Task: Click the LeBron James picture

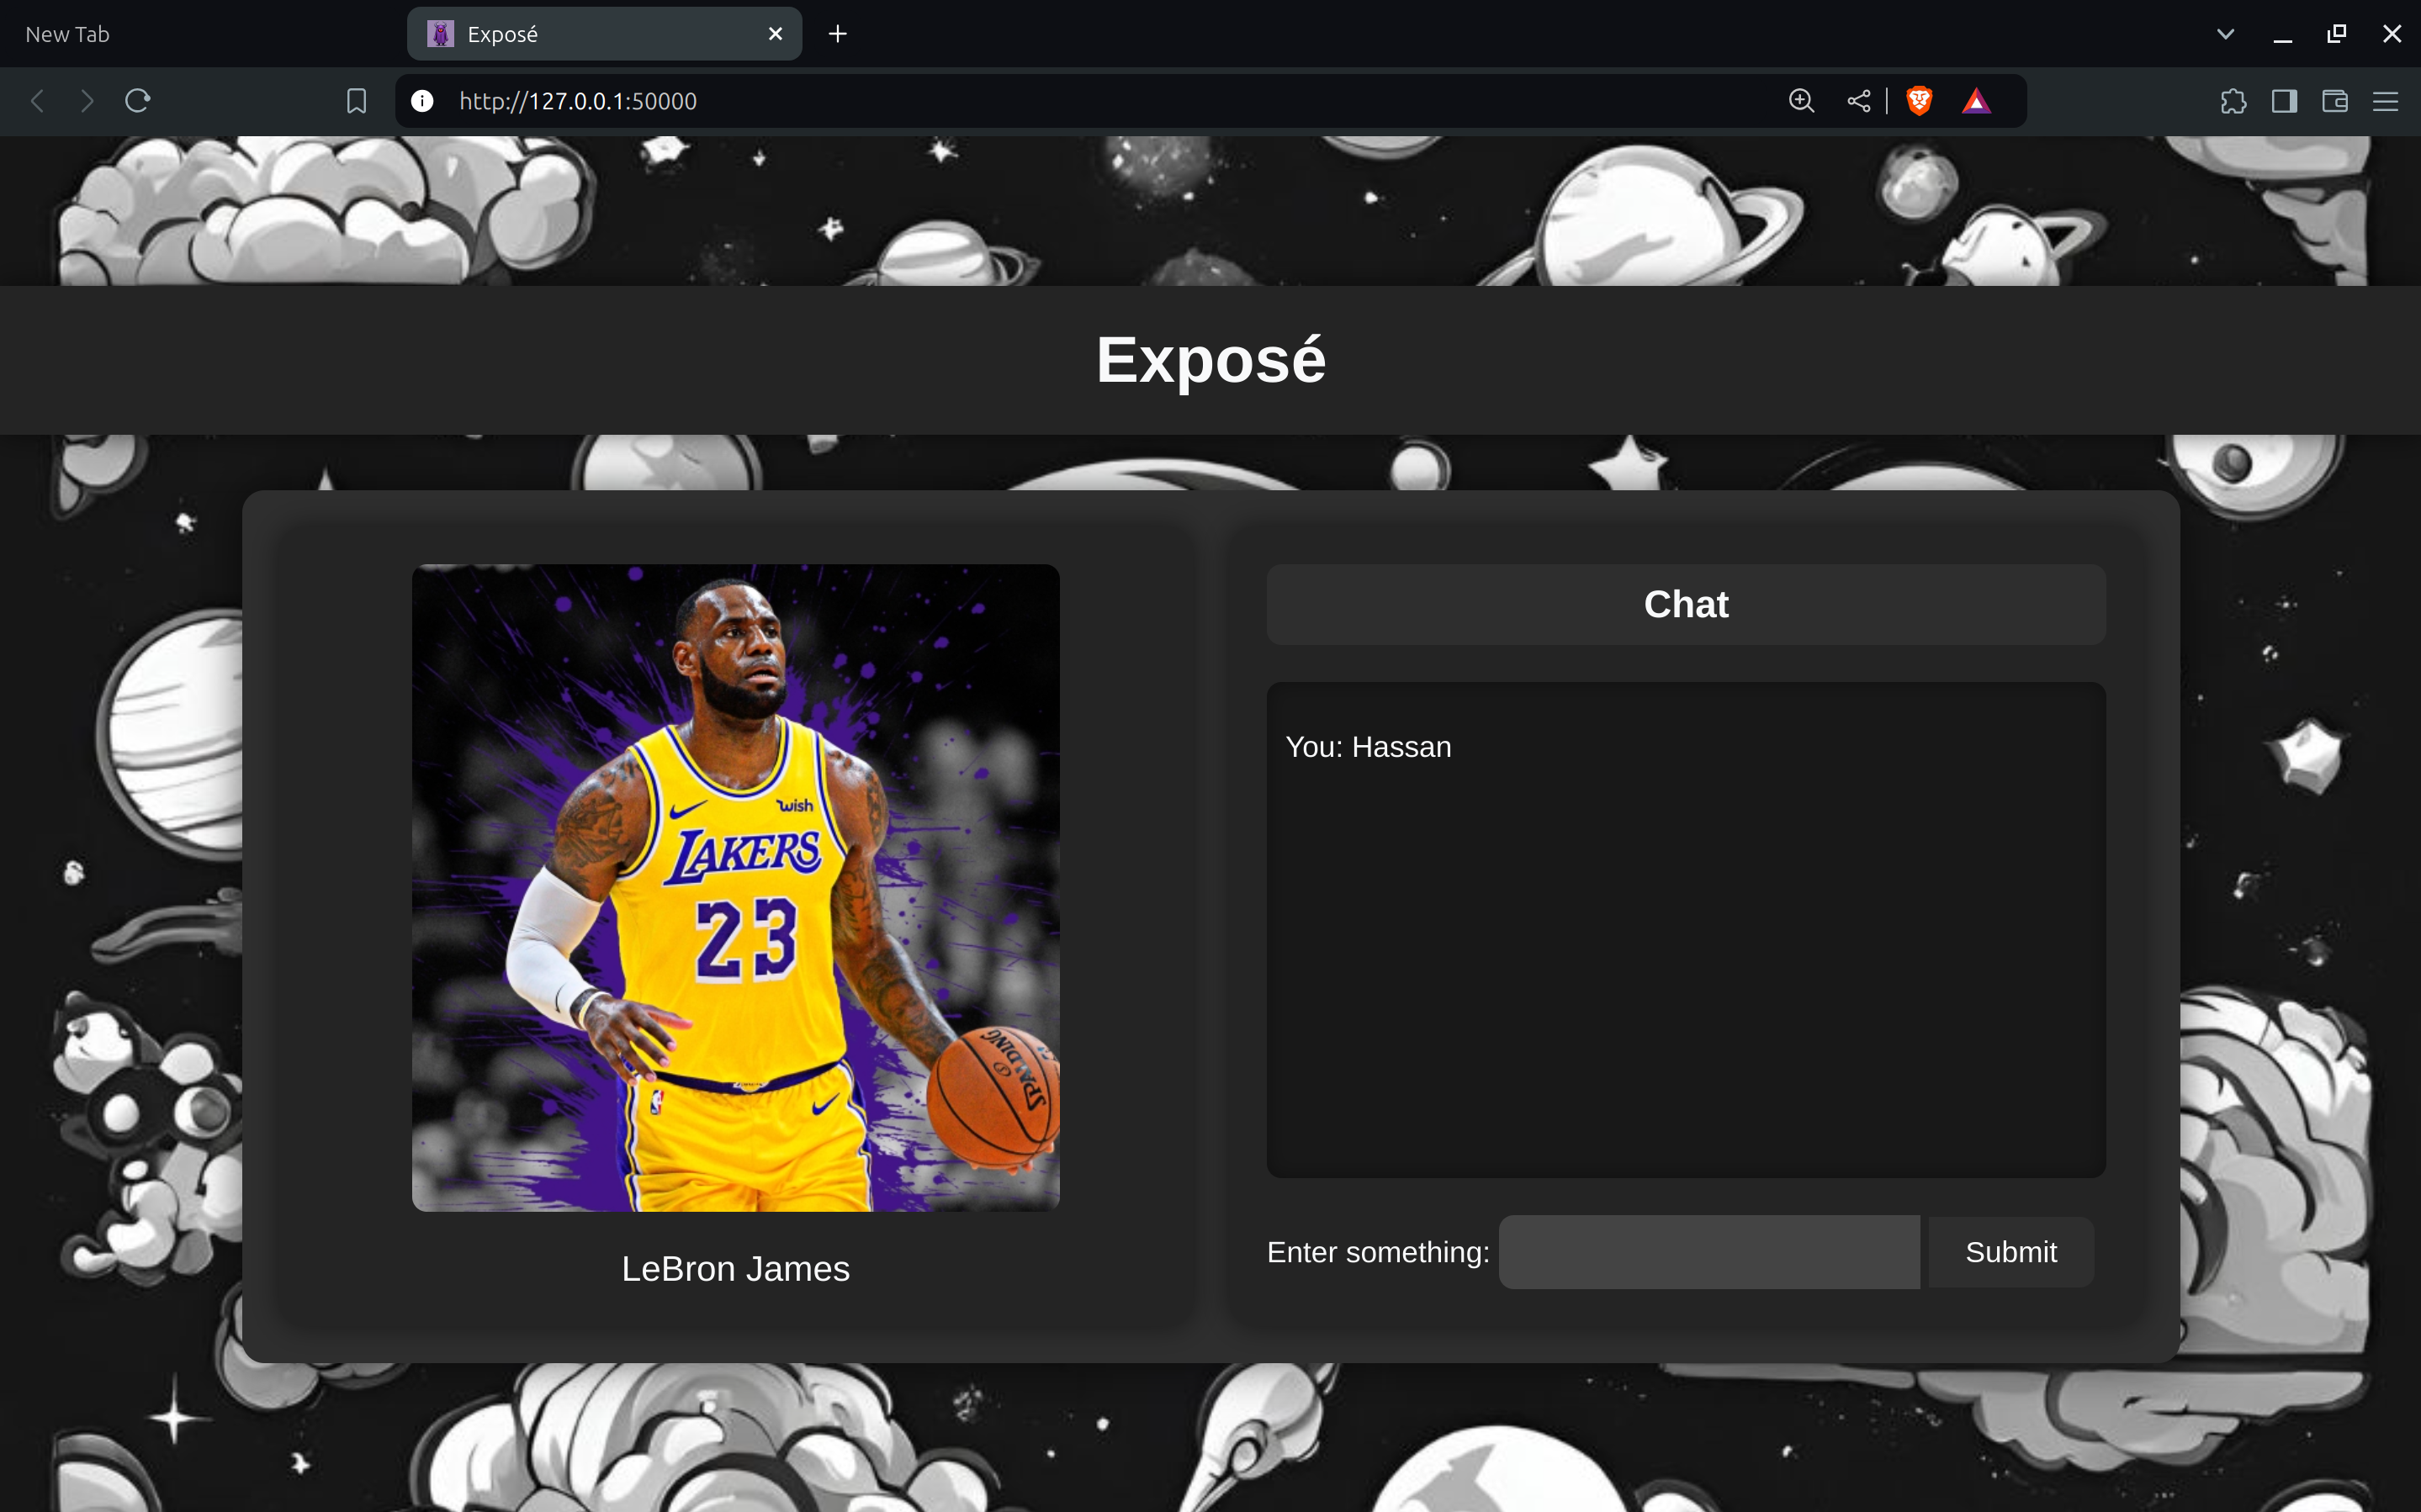Action: click(735, 887)
